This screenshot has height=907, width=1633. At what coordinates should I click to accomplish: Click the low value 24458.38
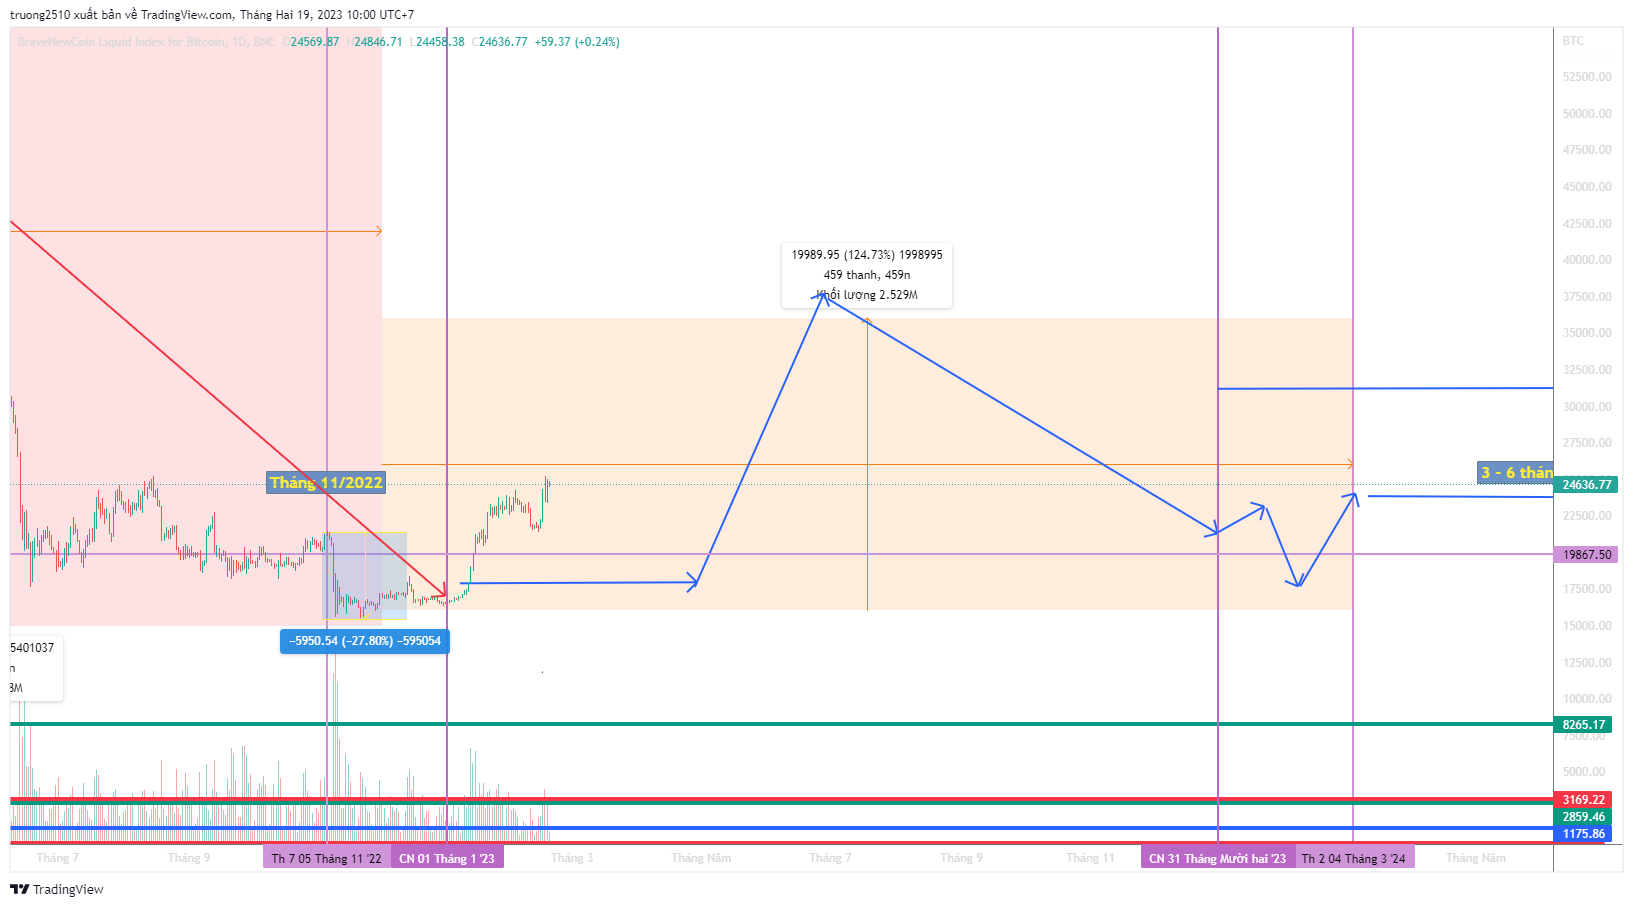tap(440, 42)
